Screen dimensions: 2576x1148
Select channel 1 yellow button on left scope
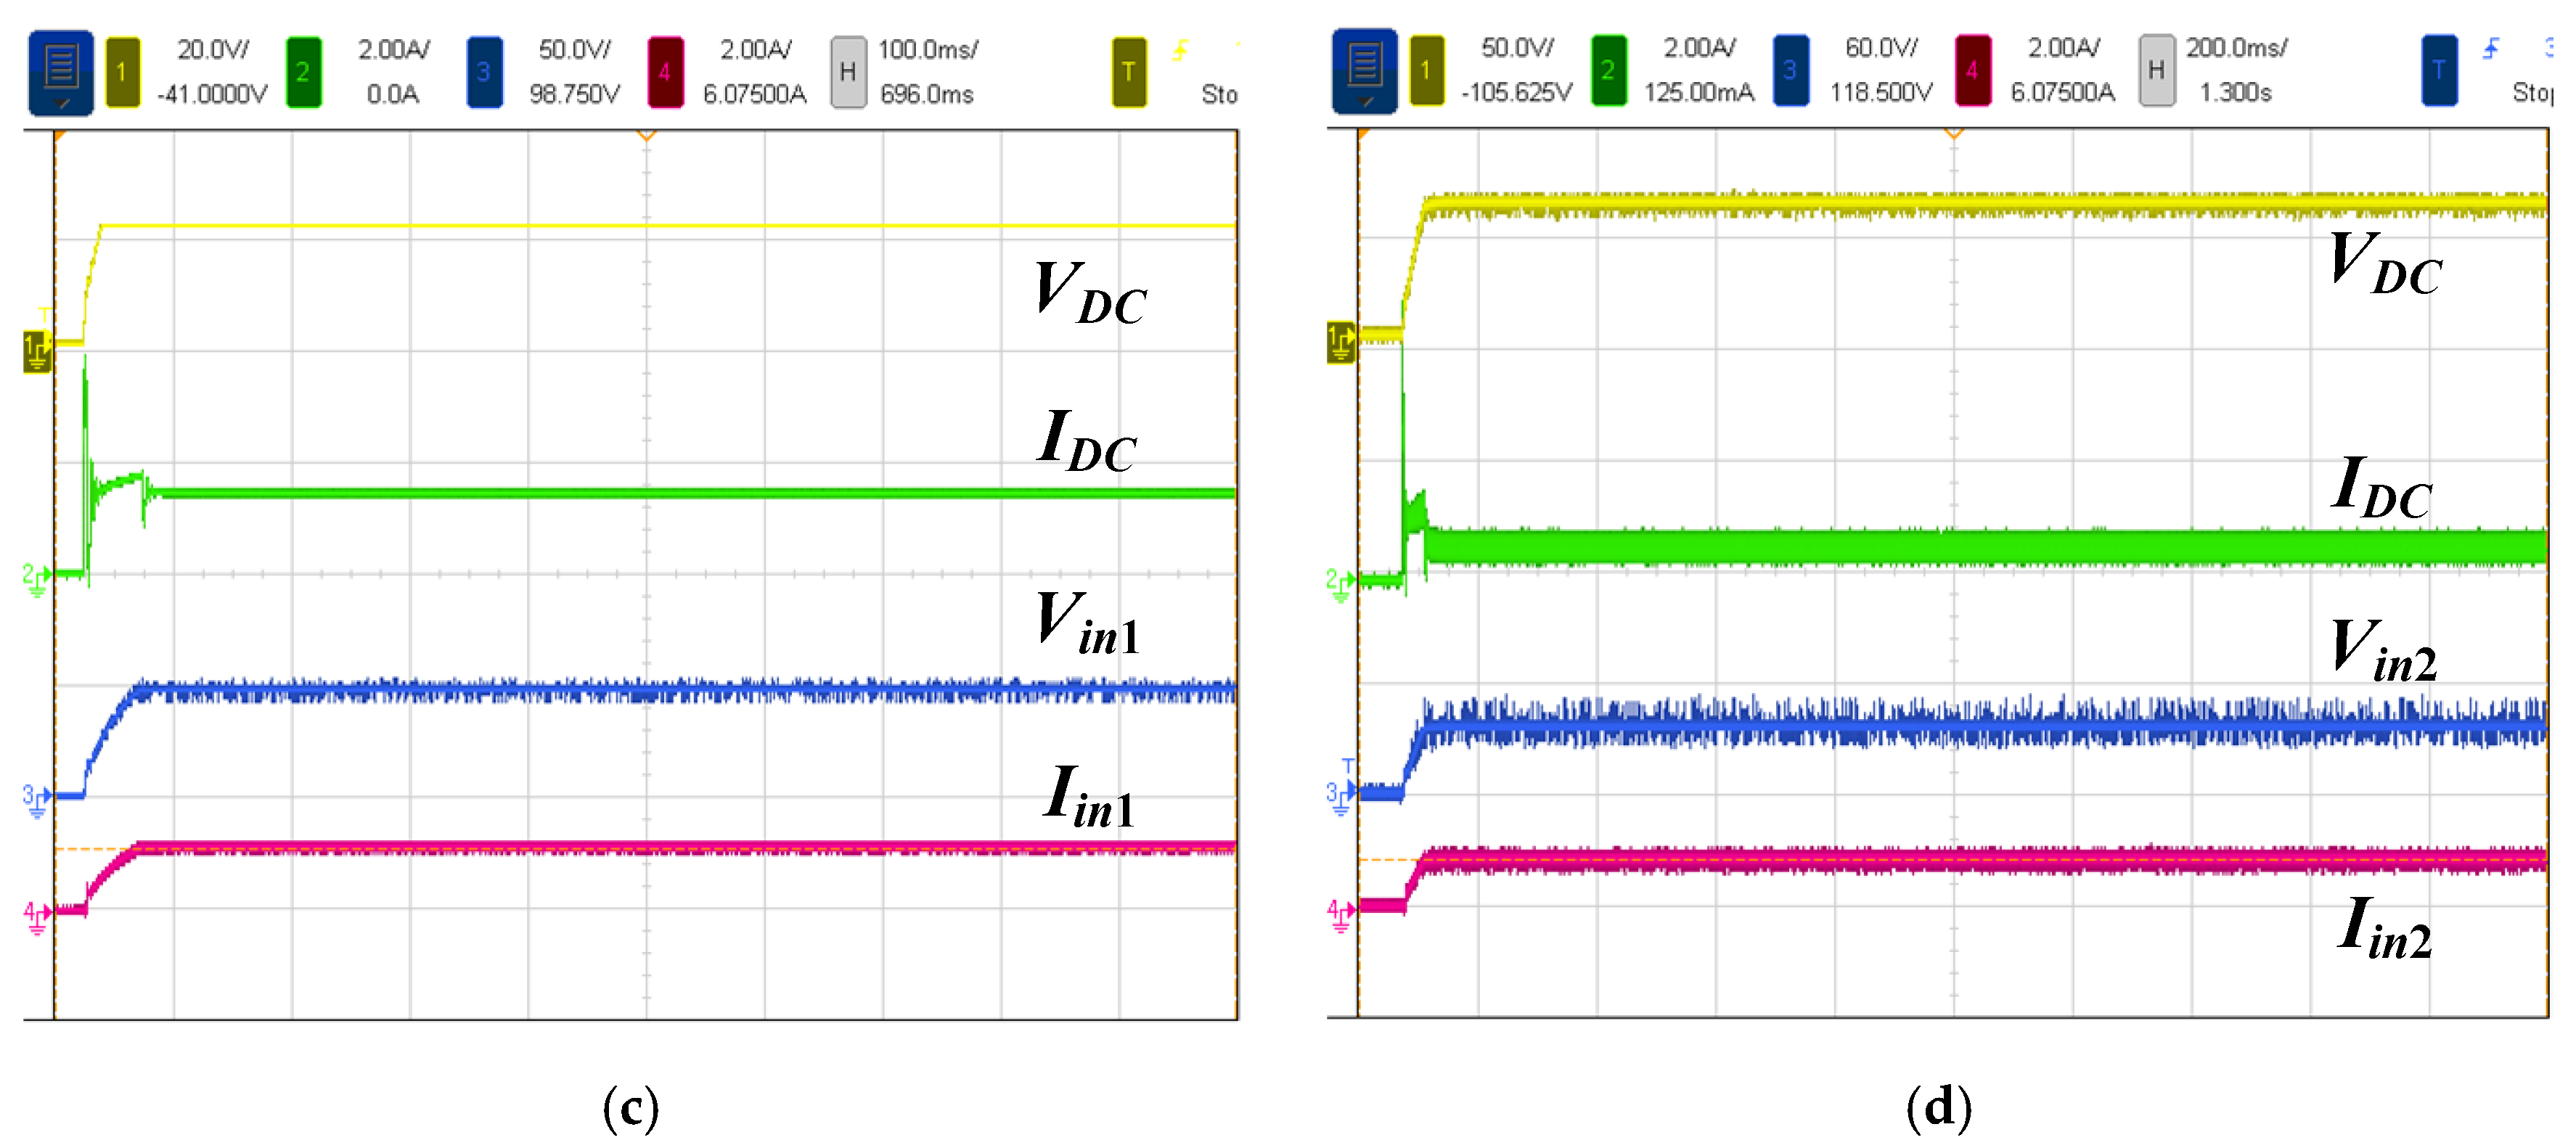coord(122,71)
